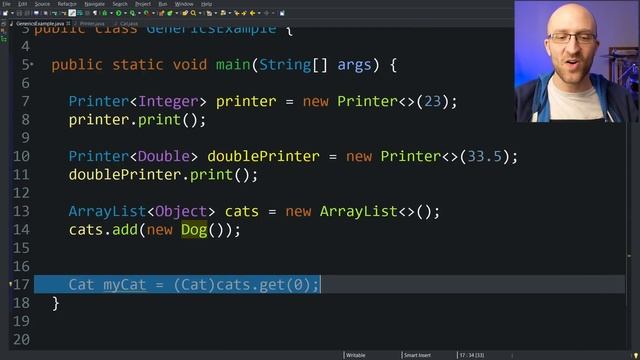This screenshot has height=360, width=640.
Task: Click the webcam video overlay thumbnail
Action: [577, 61]
